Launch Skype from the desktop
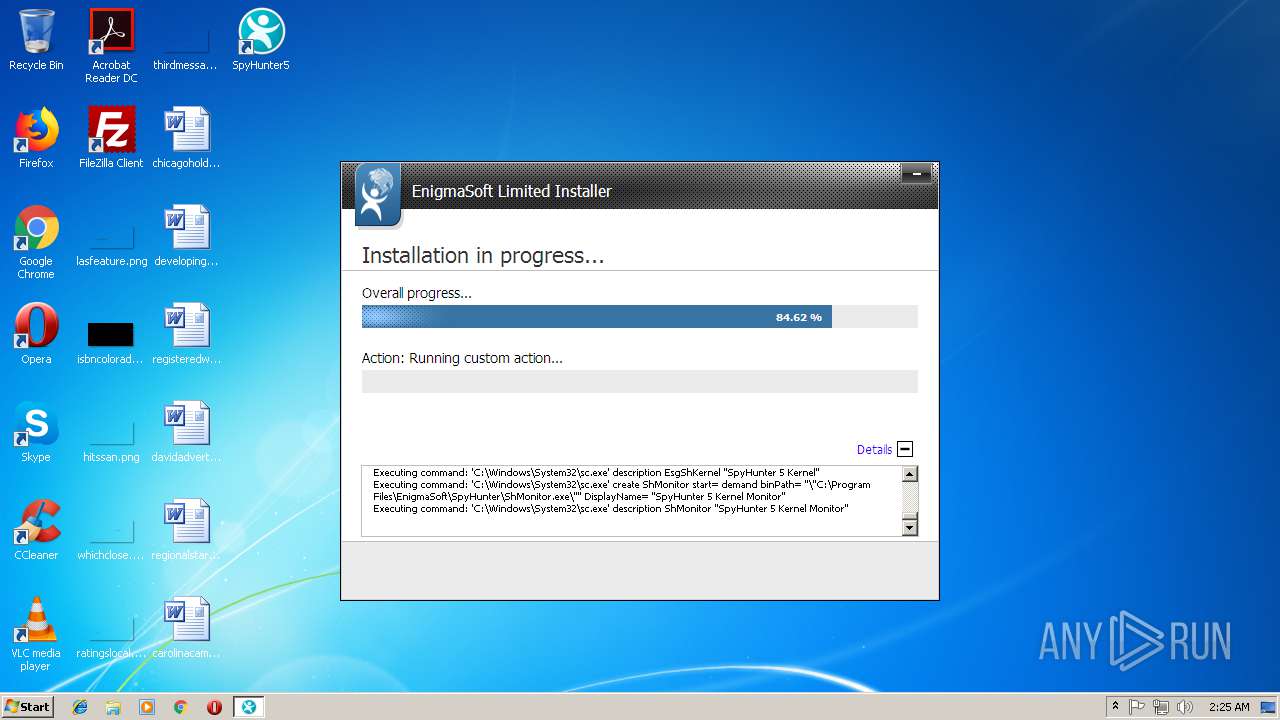The image size is (1280, 720). point(36,432)
